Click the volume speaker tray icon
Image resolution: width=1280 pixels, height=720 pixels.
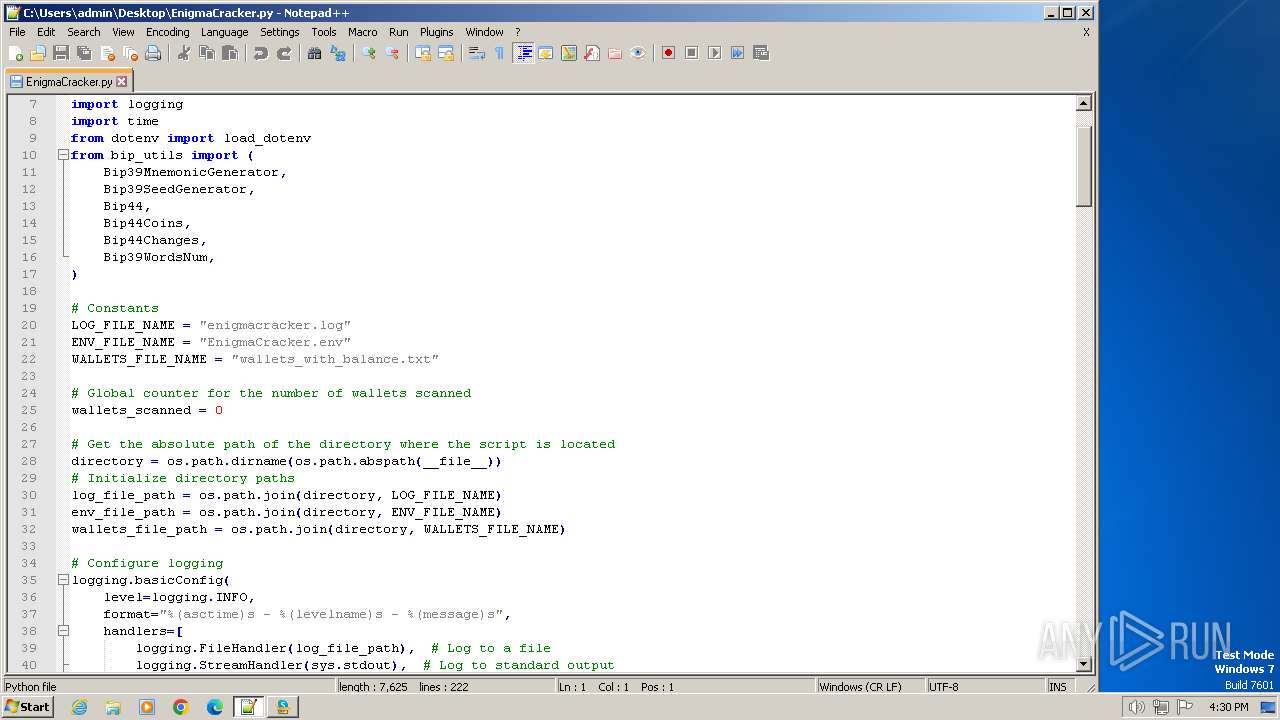click(1136, 707)
